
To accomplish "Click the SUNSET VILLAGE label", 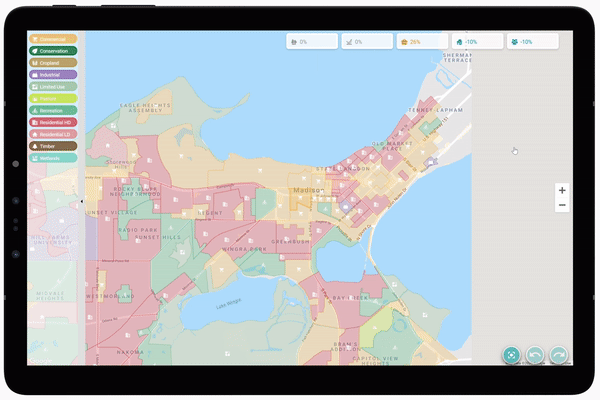I will click(111, 212).
